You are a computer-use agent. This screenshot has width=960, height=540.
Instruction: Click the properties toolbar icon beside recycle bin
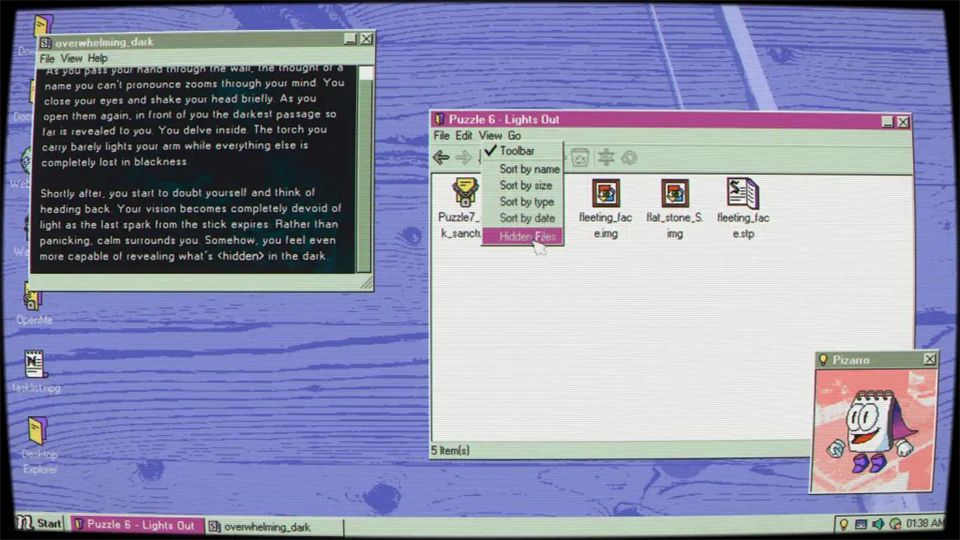(x=606, y=157)
